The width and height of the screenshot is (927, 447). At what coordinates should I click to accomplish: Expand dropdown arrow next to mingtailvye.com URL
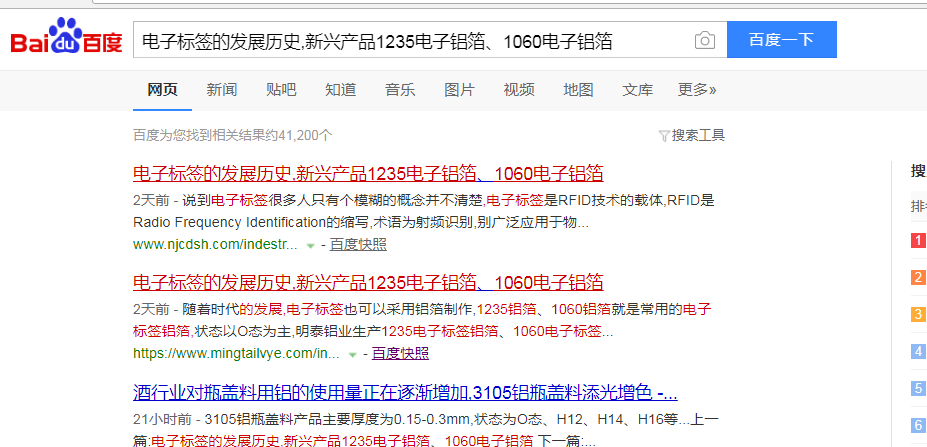click(x=352, y=355)
